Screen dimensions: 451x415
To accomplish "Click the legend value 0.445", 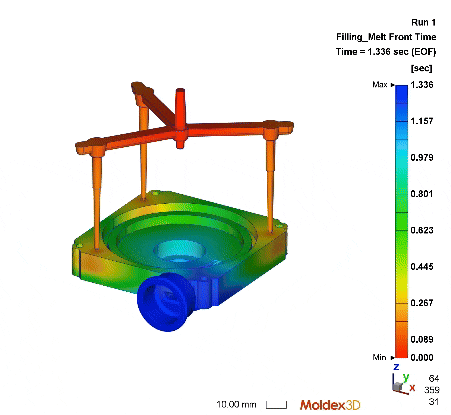I will coord(422,267).
